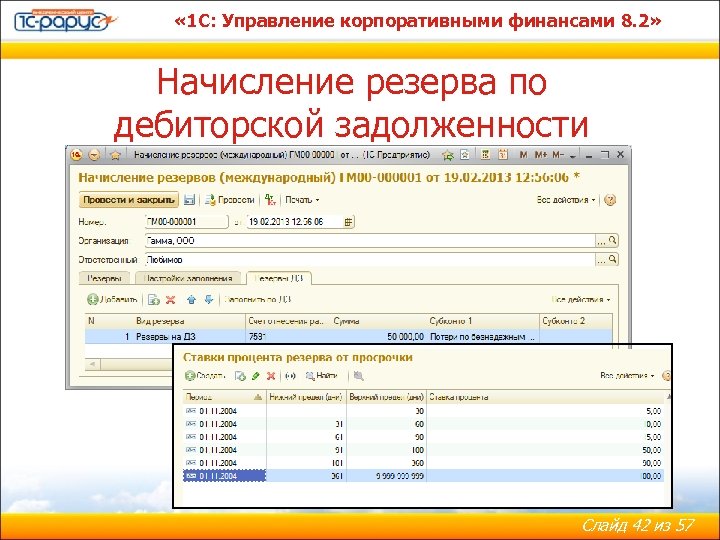Click the ellipsis select button in Ответственный field
The height and width of the screenshot is (540, 720).
[601, 260]
